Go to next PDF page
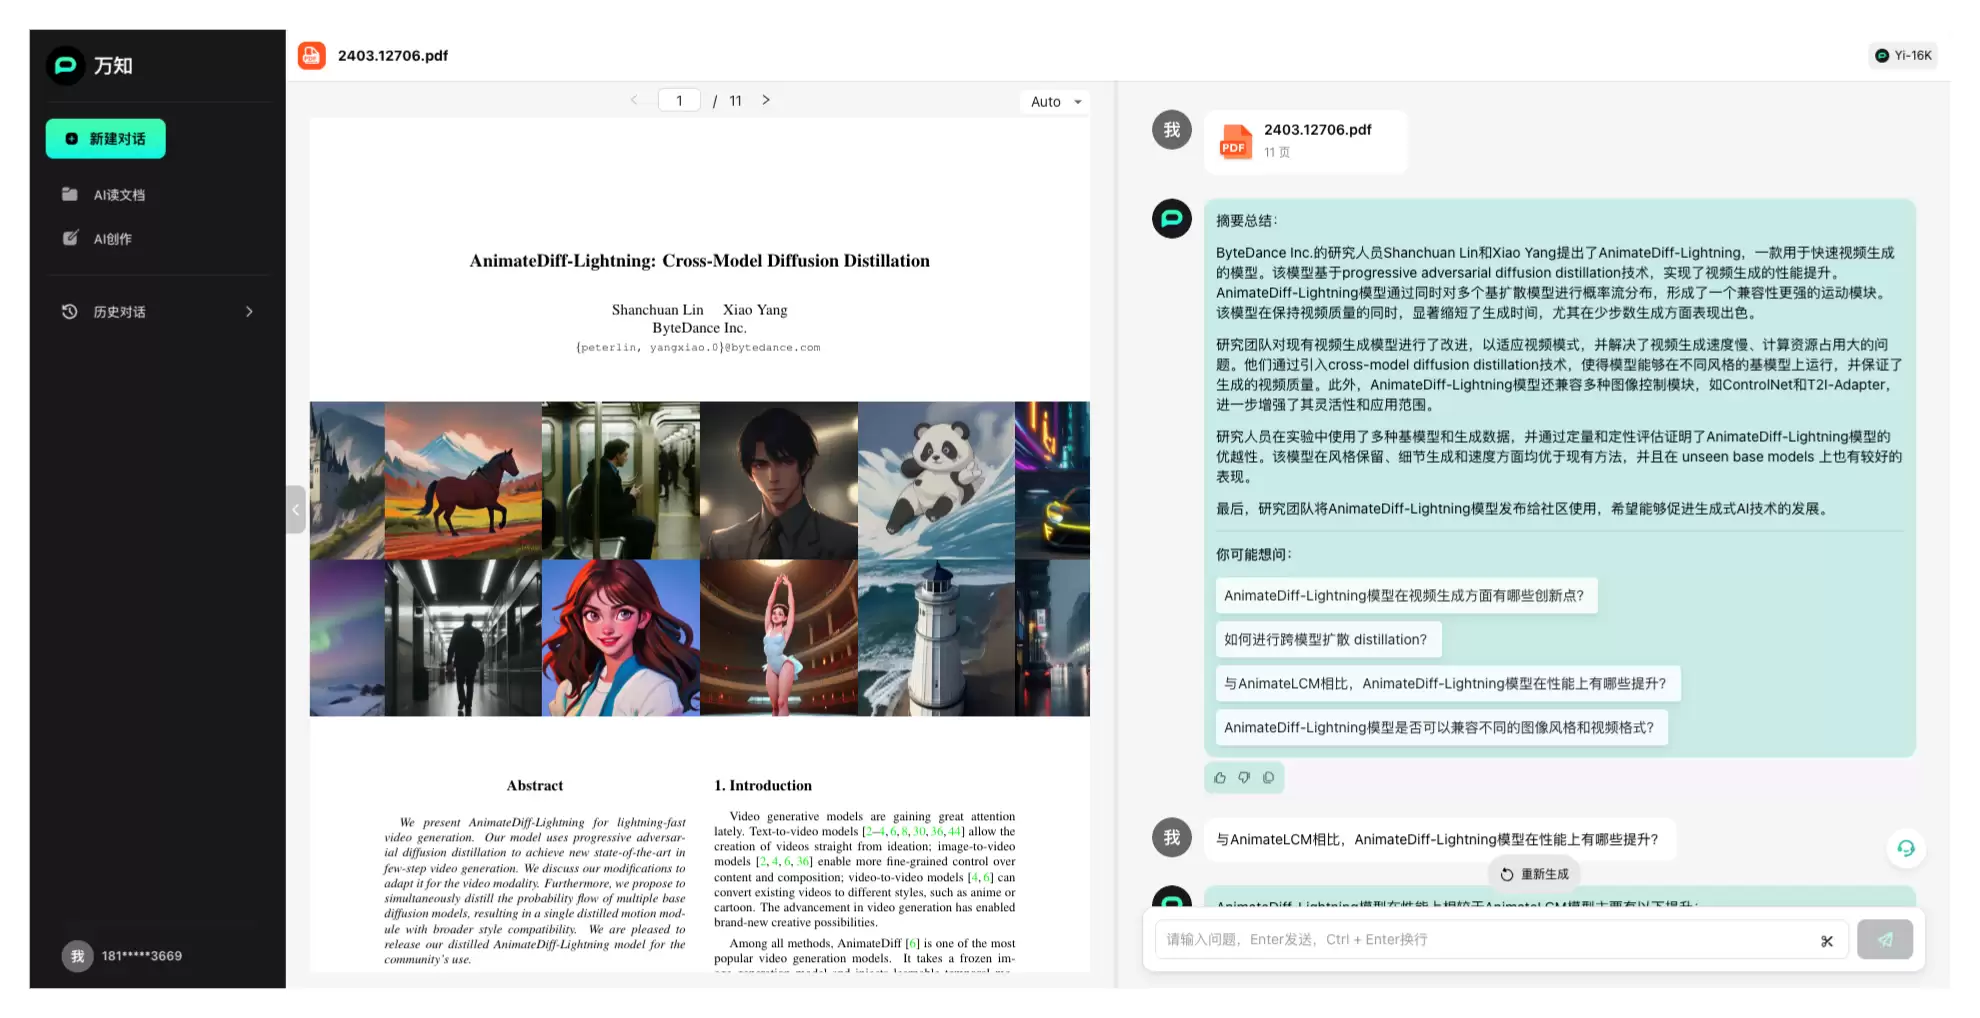 click(x=766, y=100)
